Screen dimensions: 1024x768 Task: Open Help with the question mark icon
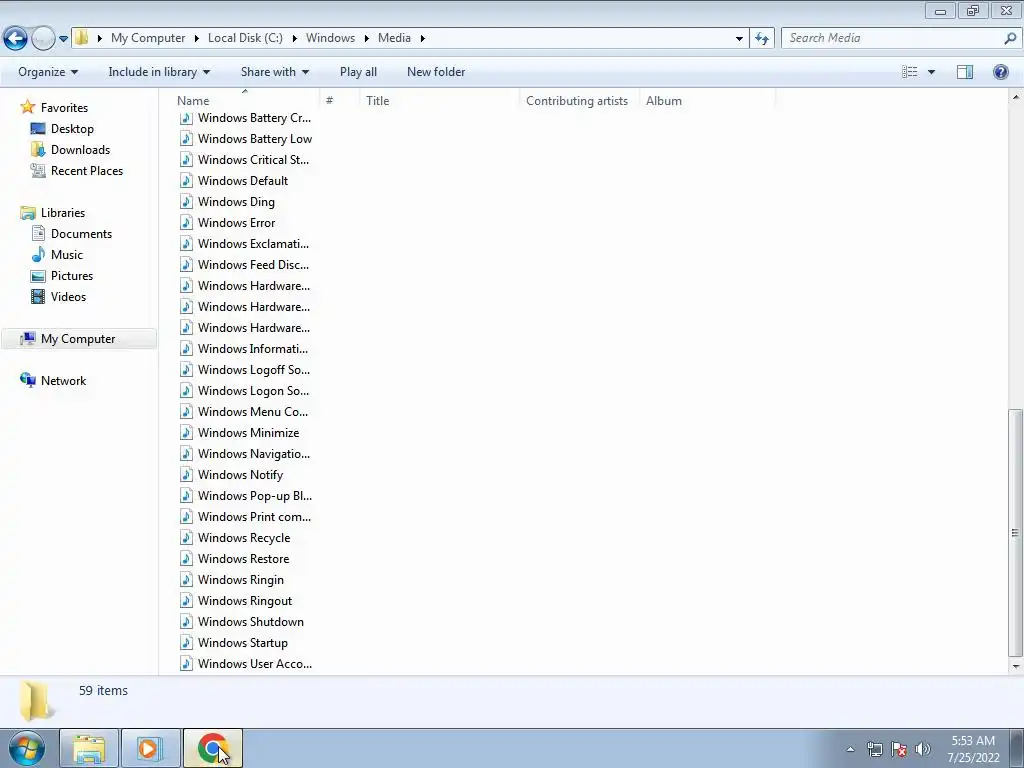1000,72
